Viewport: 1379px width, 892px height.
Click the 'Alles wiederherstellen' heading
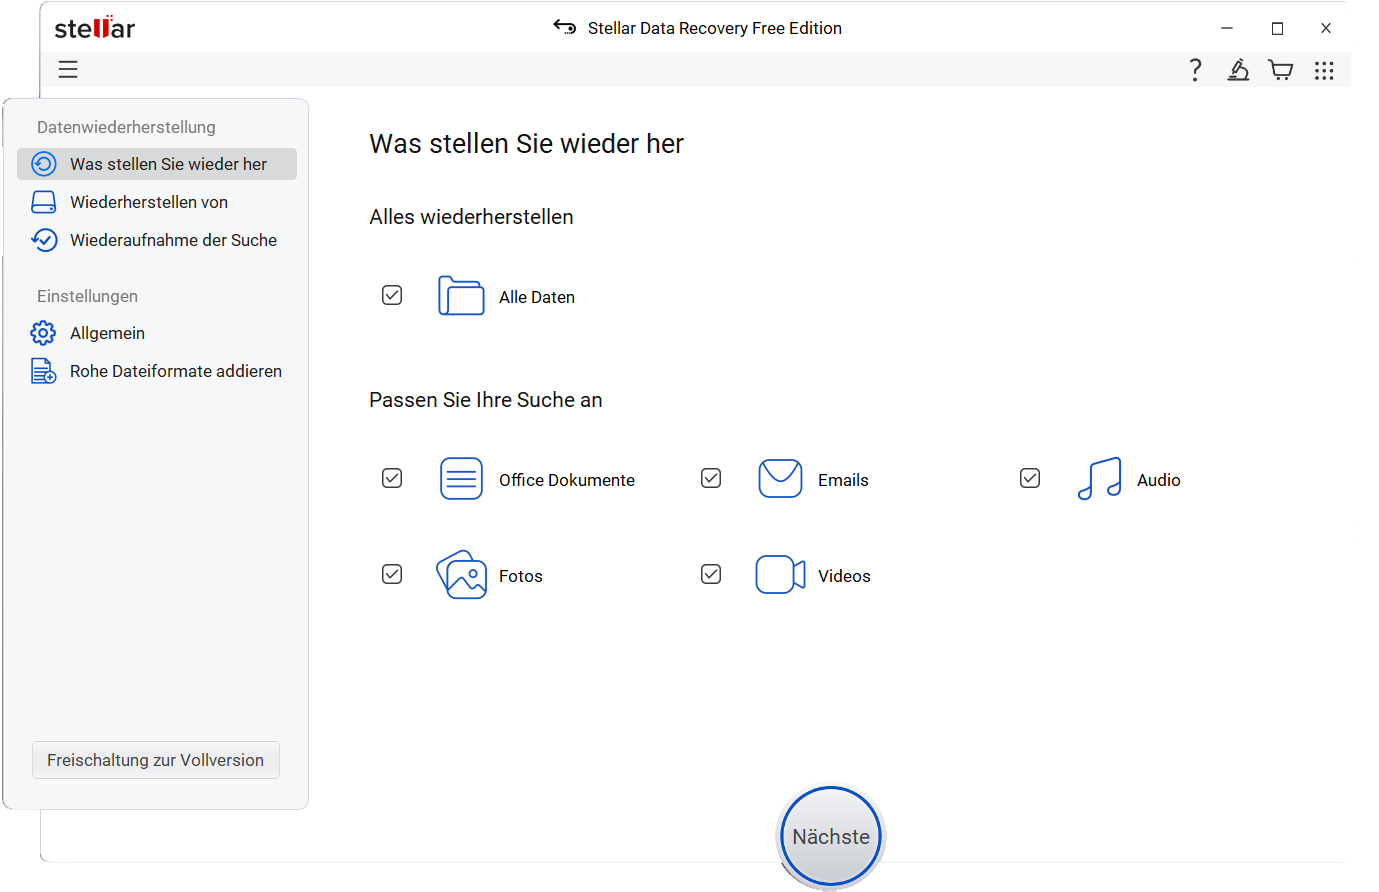pyautogui.click(x=471, y=217)
